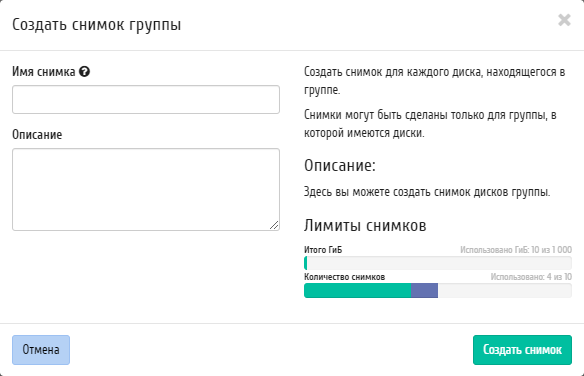Image resolution: width=584 pixels, height=376 pixels.
Task: Click the Лимиты снимков heading
Action: point(365,226)
